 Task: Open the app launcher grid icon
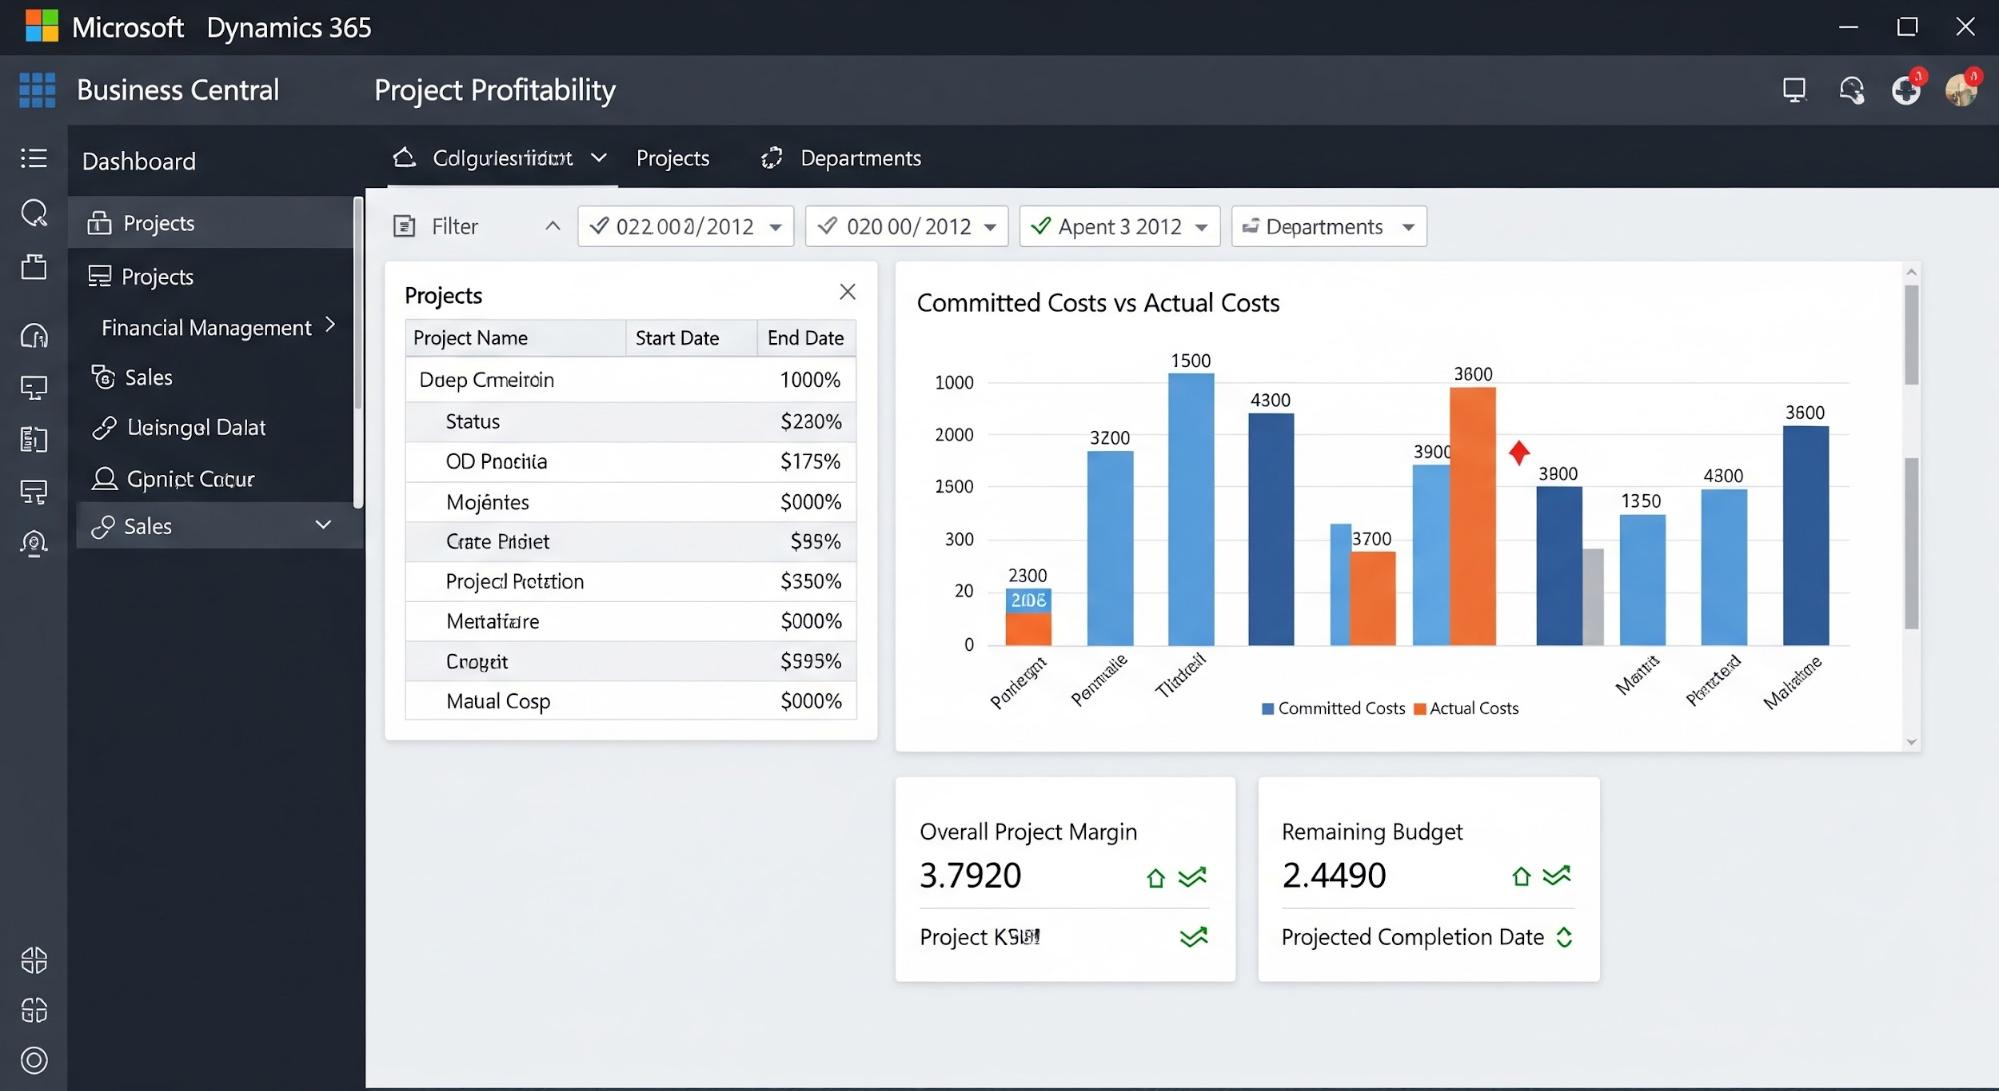(37, 90)
